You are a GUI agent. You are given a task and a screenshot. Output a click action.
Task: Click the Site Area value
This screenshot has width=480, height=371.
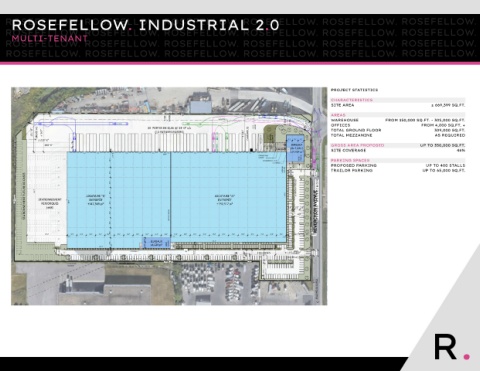click(x=448, y=105)
